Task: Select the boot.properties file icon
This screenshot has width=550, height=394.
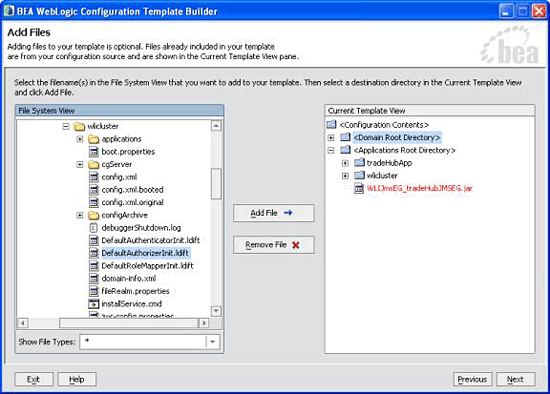Action: (x=93, y=152)
